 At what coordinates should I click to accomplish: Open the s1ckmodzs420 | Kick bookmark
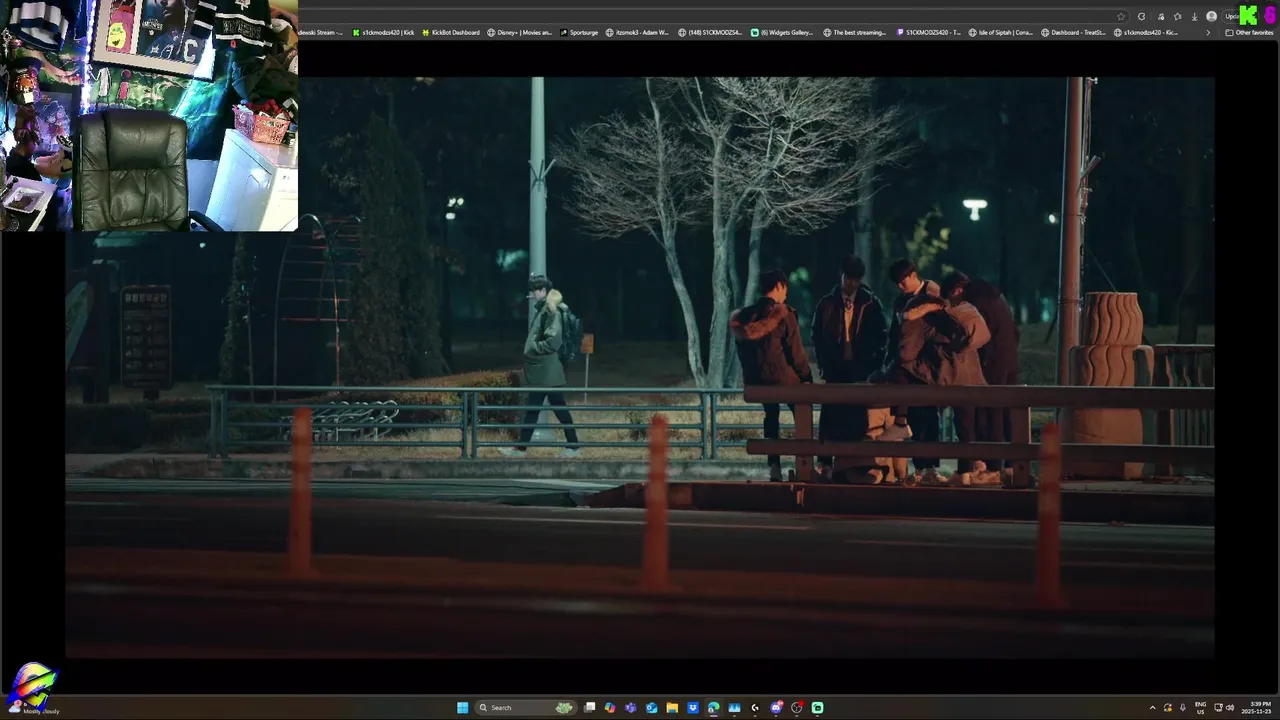383,32
